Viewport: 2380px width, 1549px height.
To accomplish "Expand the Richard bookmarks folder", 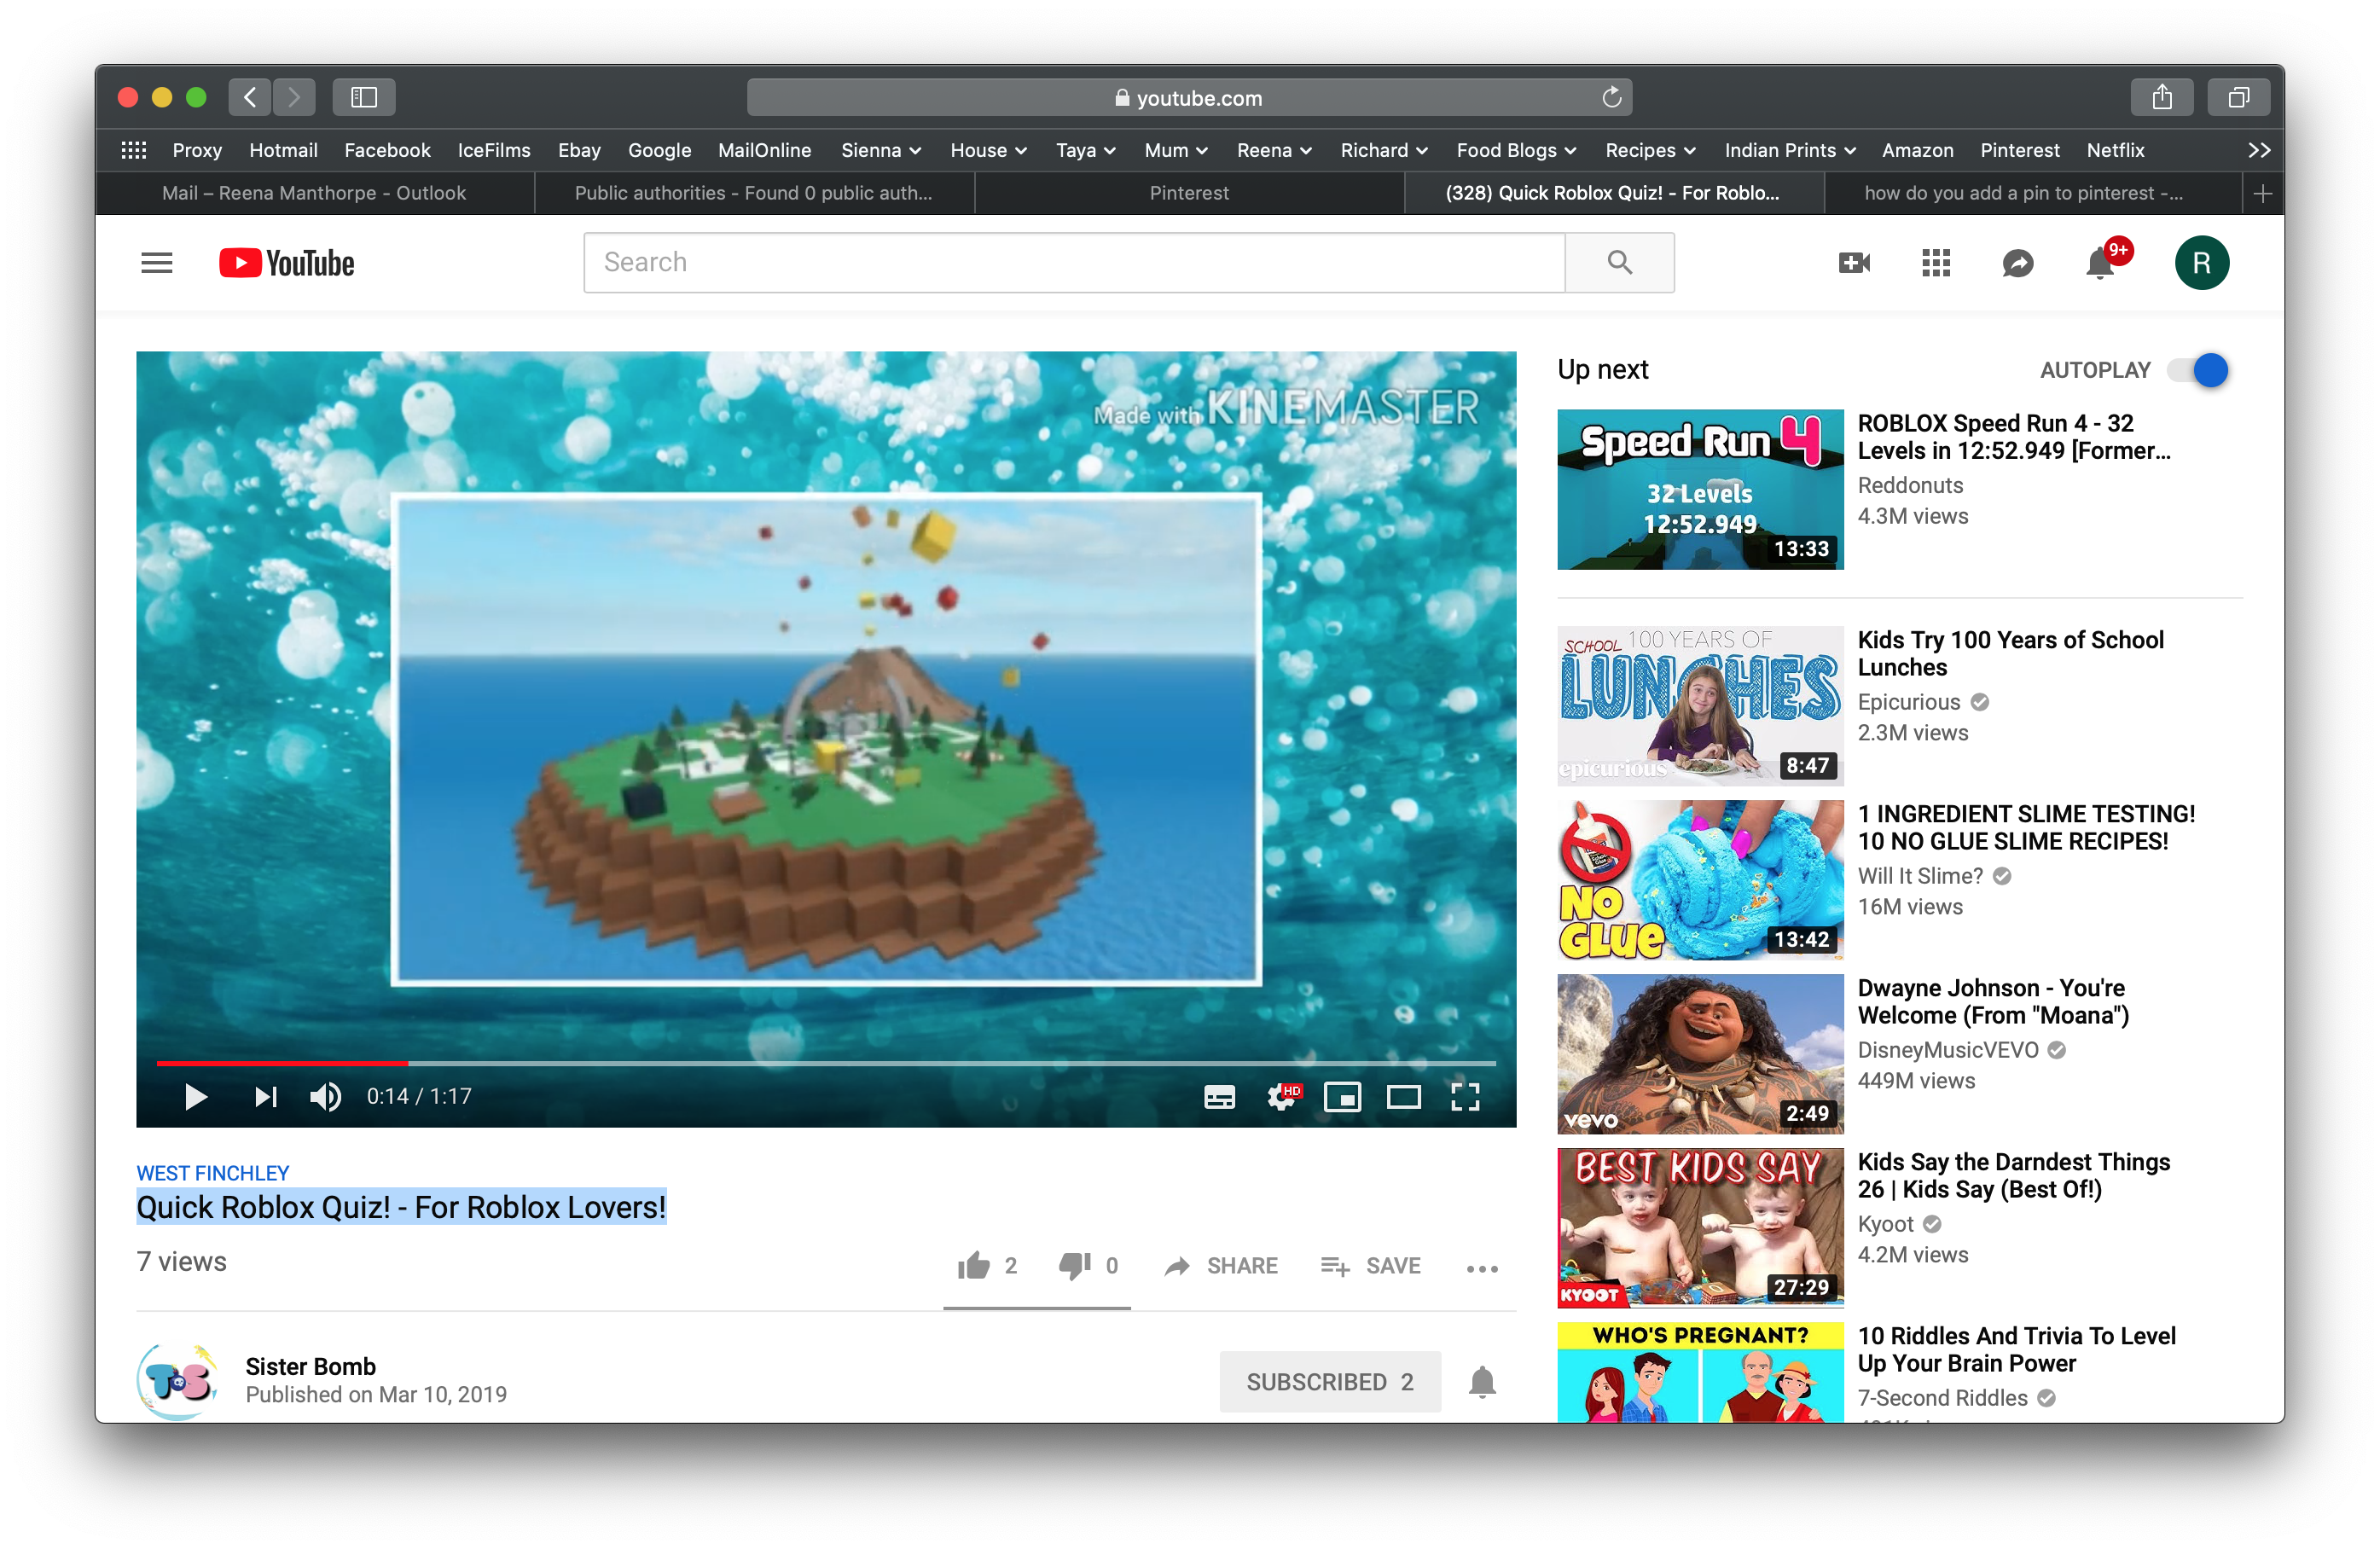I will click(1385, 150).
